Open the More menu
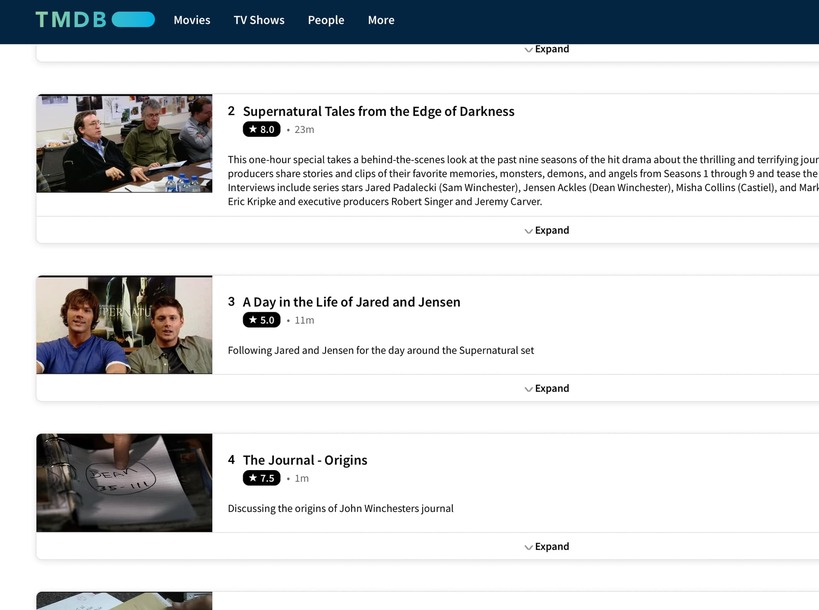The height and width of the screenshot is (610, 819). pos(381,20)
